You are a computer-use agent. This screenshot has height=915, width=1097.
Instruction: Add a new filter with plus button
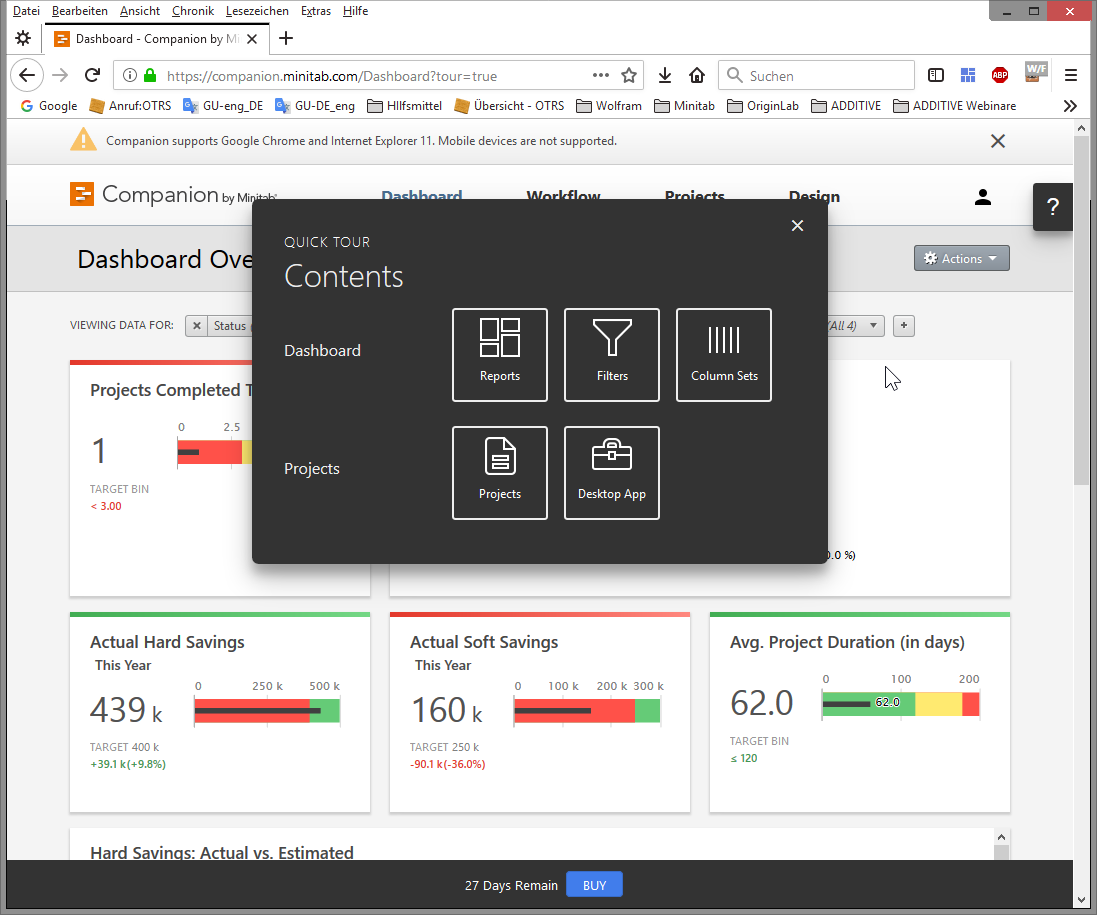[x=904, y=326]
